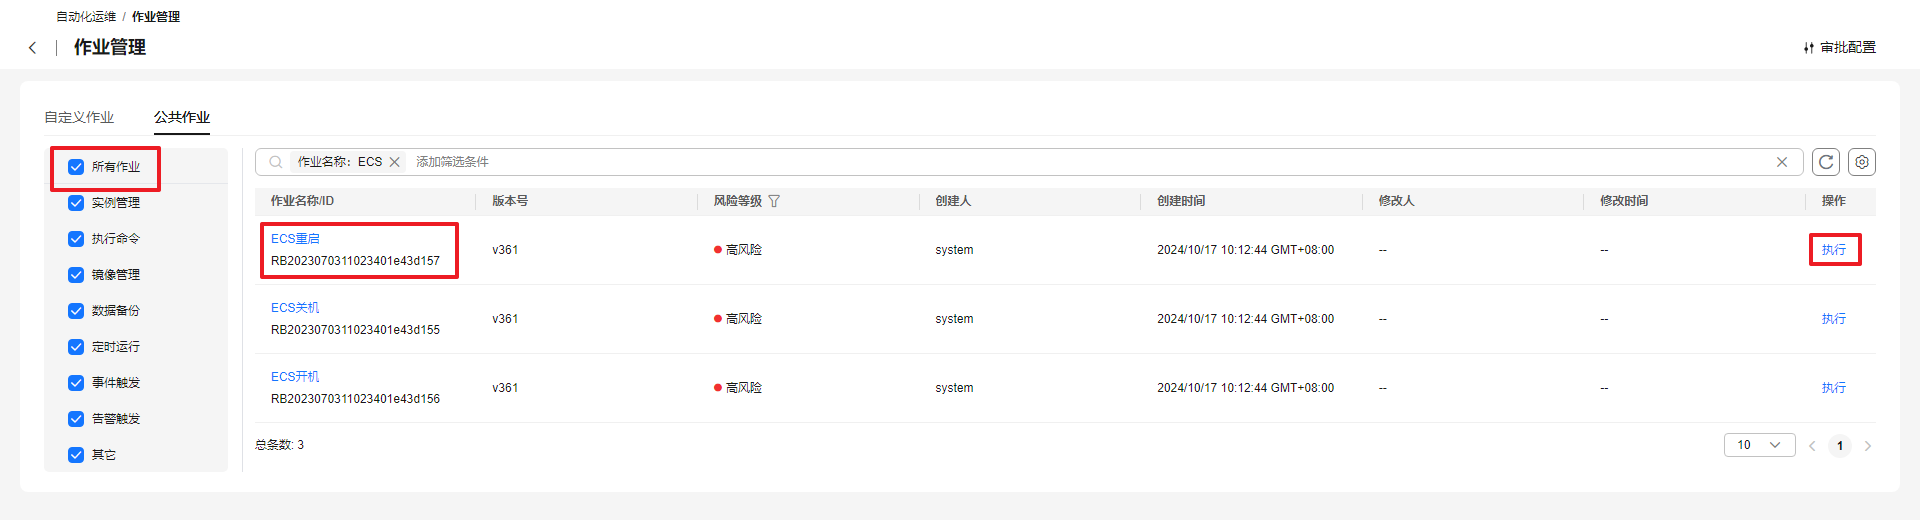Refresh the job list
Image resolution: width=1920 pixels, height=520 pixels.
coord(1826,162)
